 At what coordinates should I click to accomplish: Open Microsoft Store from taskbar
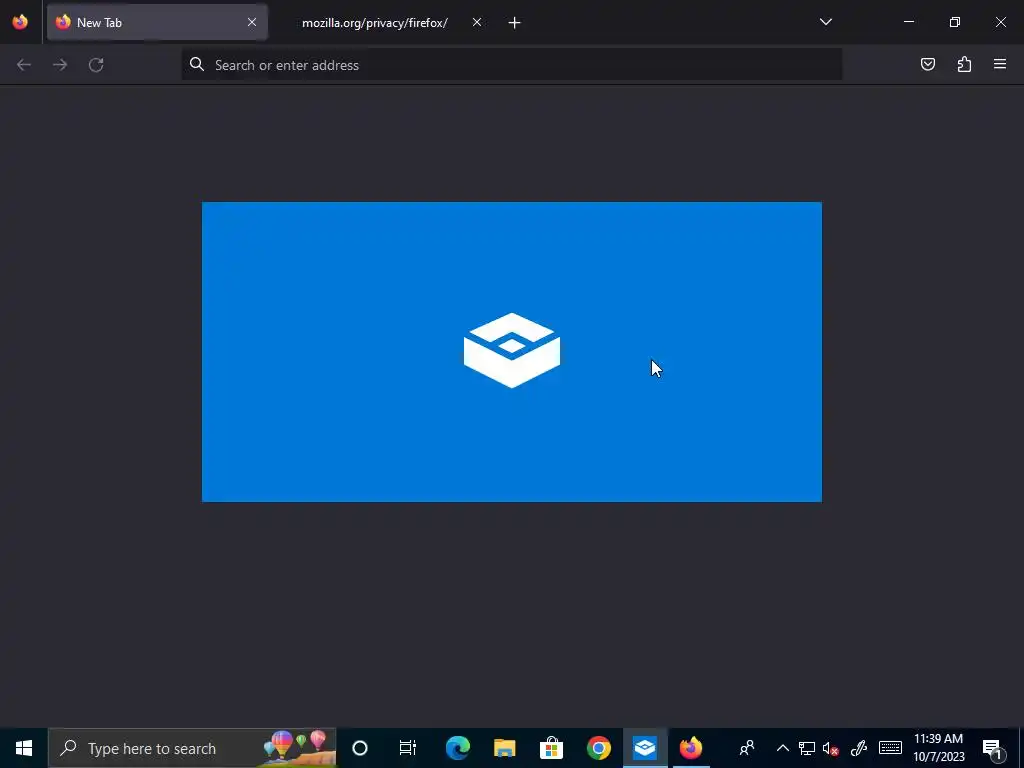551,748
